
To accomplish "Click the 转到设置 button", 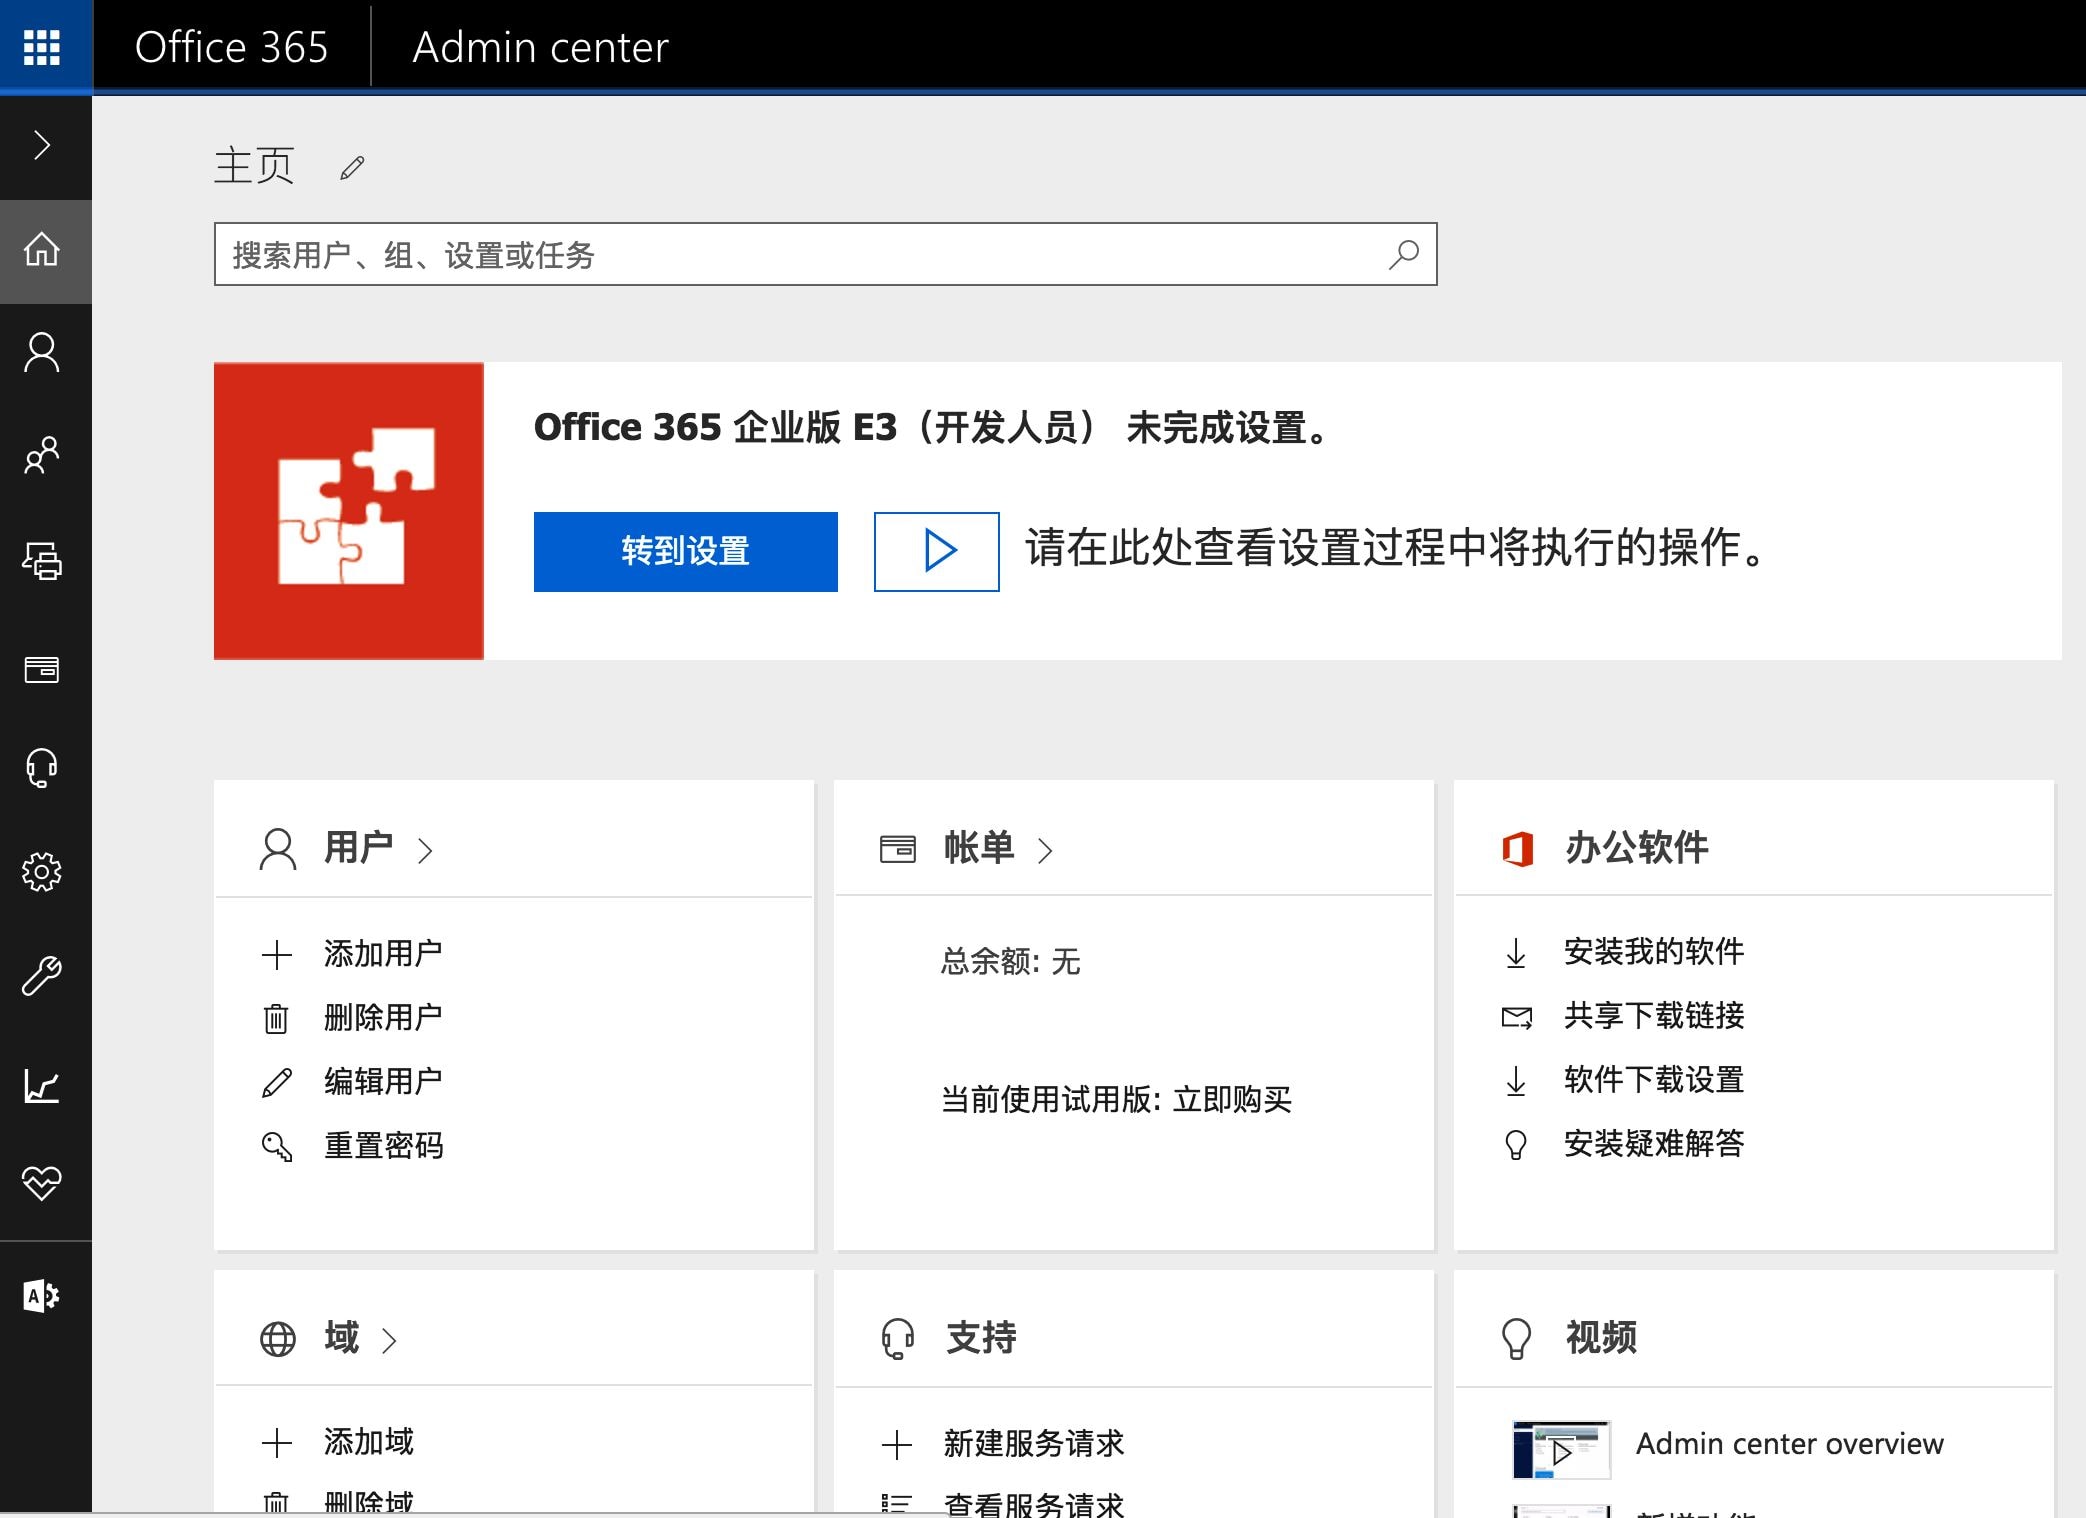I will [x=686, y=552].
